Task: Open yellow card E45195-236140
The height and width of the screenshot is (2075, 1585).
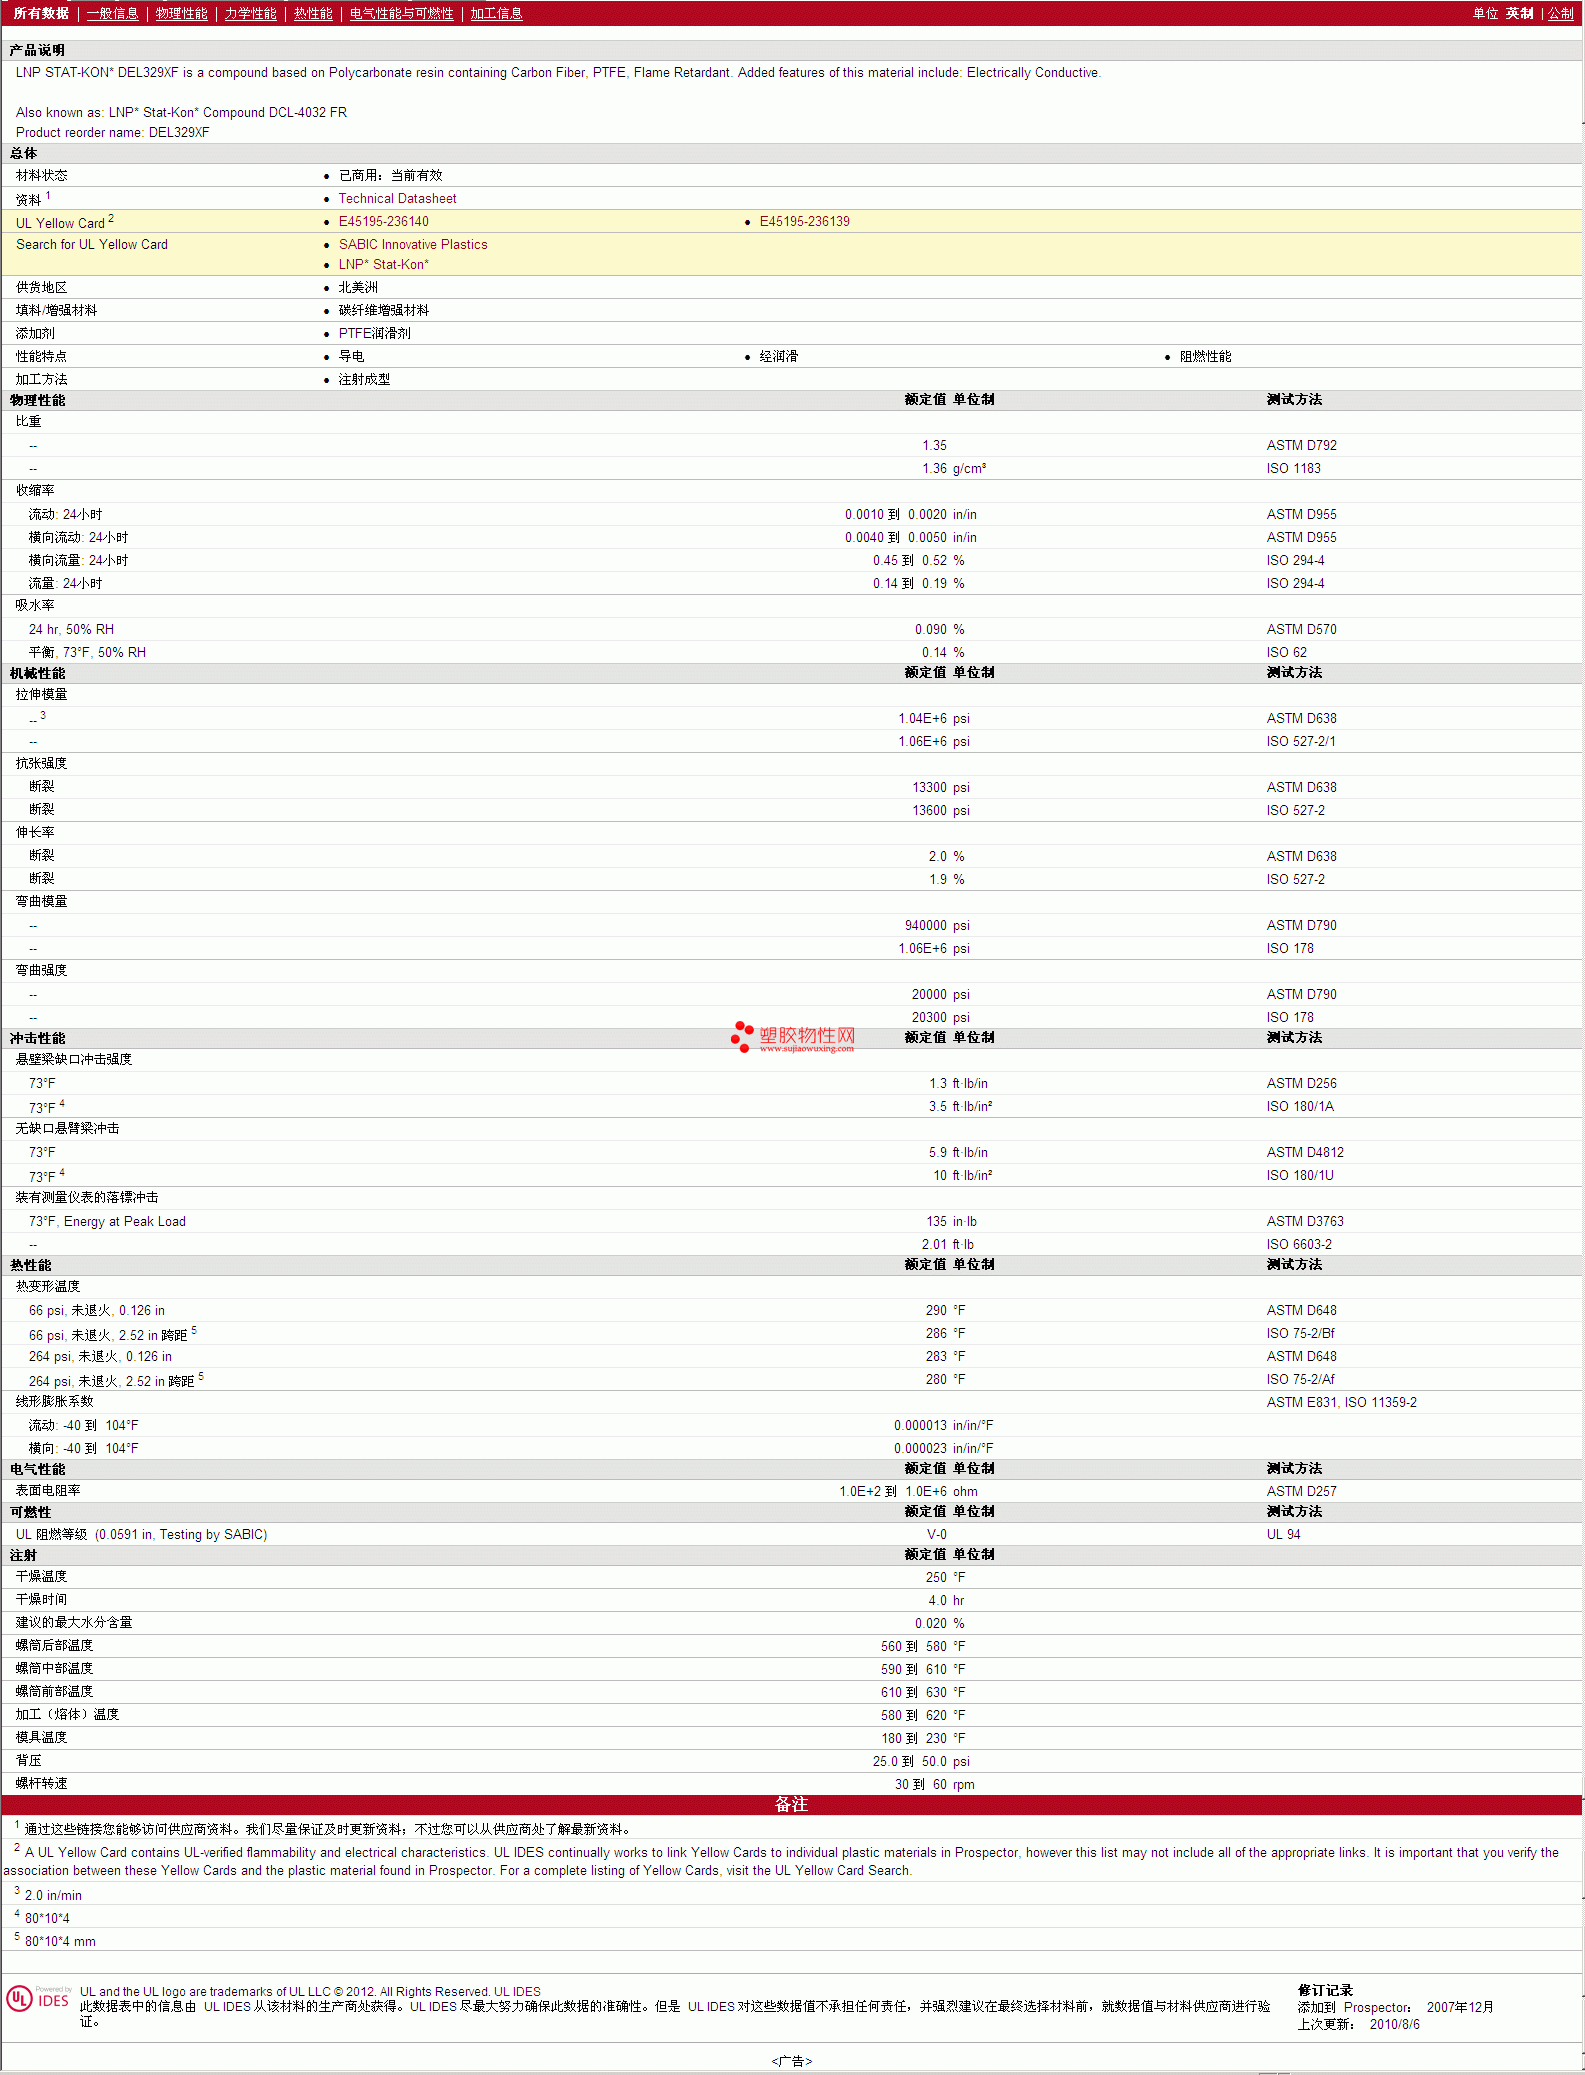Action: pyautogui.click(x=383, y=221)
